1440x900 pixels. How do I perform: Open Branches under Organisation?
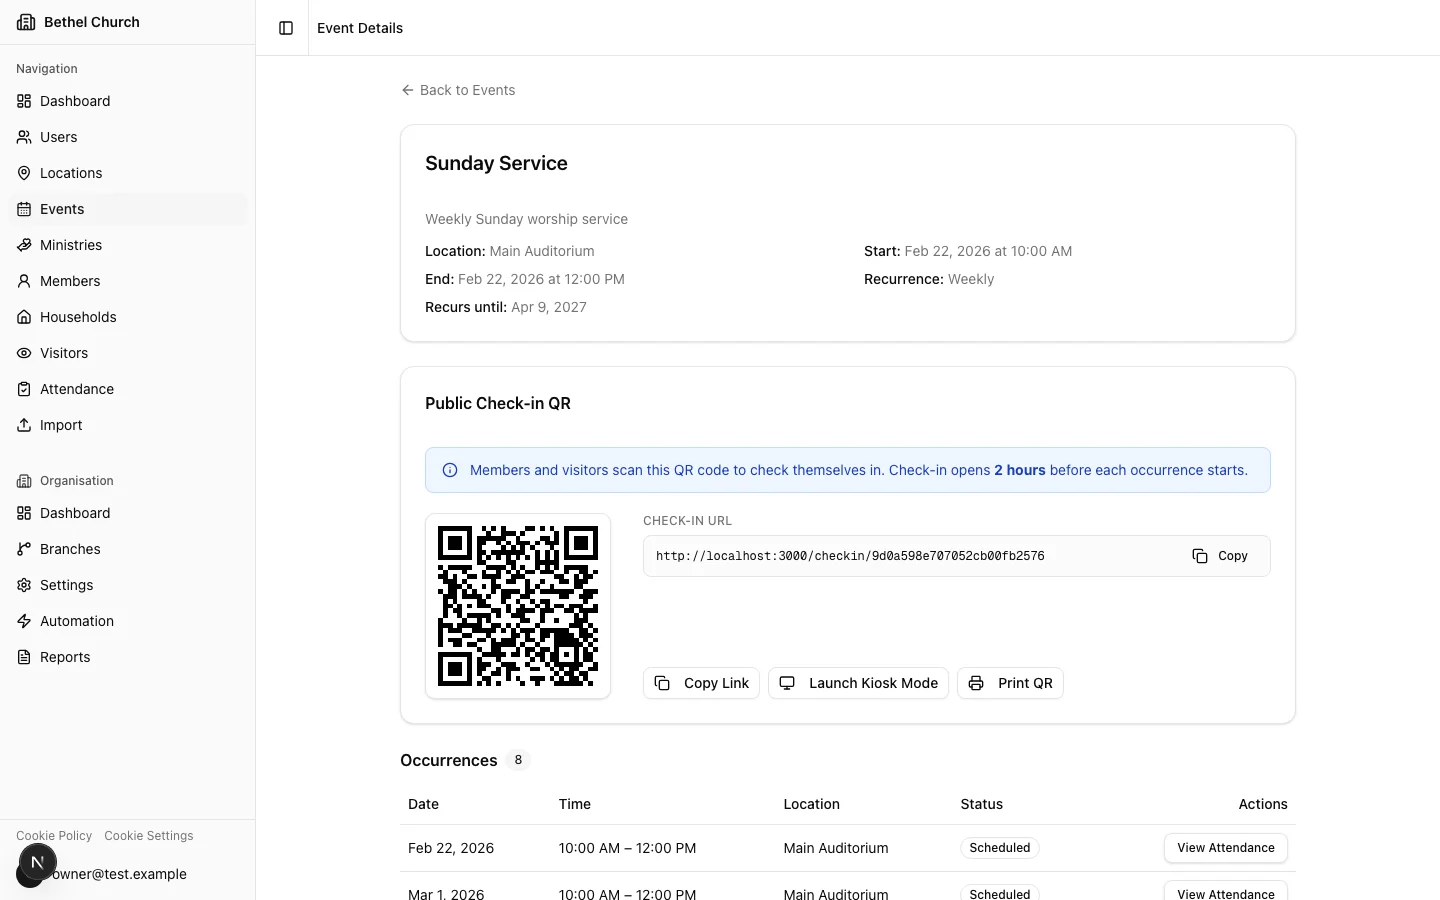tap(128, 549)
